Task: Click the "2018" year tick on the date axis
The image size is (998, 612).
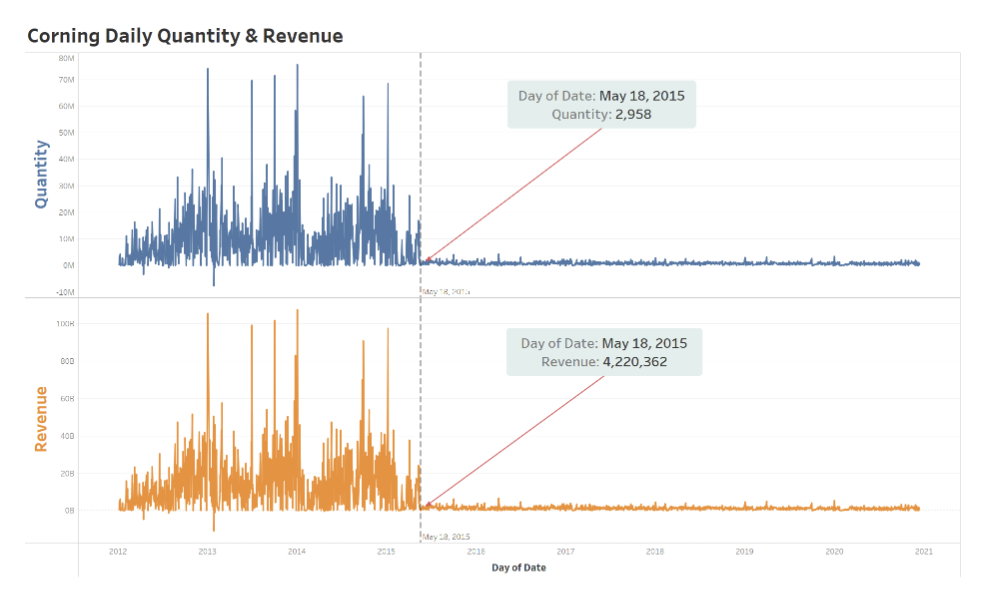Action: point(655,552)
